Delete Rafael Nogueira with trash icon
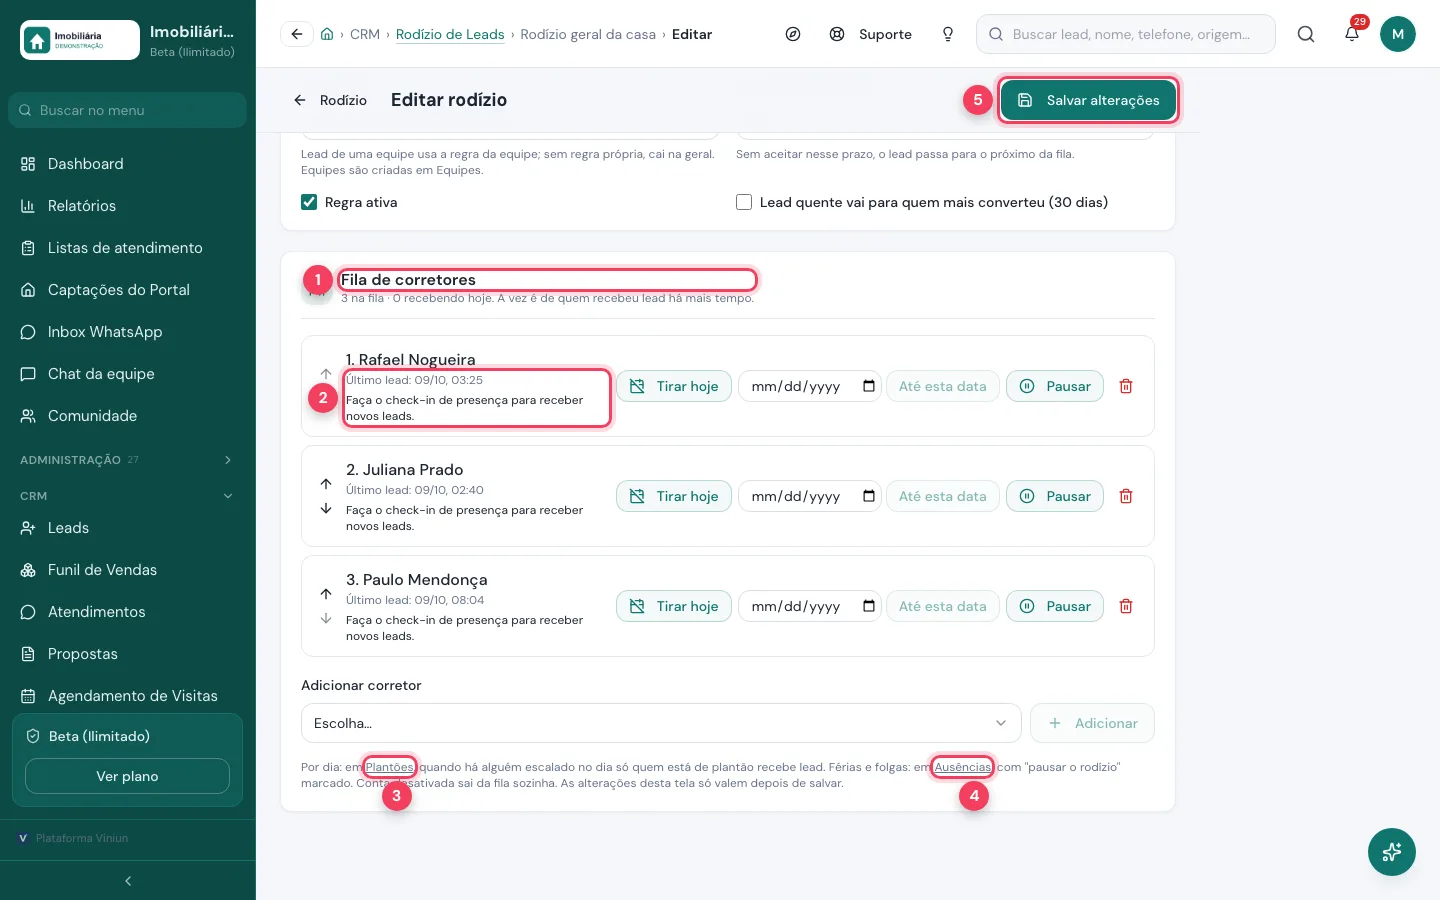 (x=1126, y=386)
